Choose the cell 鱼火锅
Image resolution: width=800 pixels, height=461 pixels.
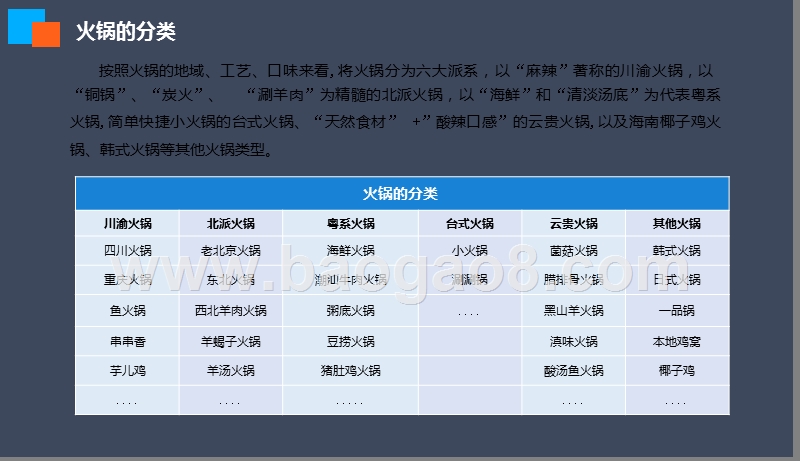pos(128,310)
